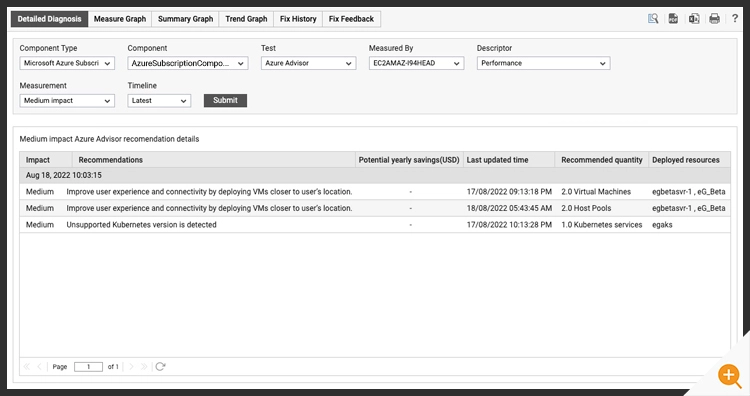Open the Trend Graph tab
The image size is (750, 396).
coord(246,19)
